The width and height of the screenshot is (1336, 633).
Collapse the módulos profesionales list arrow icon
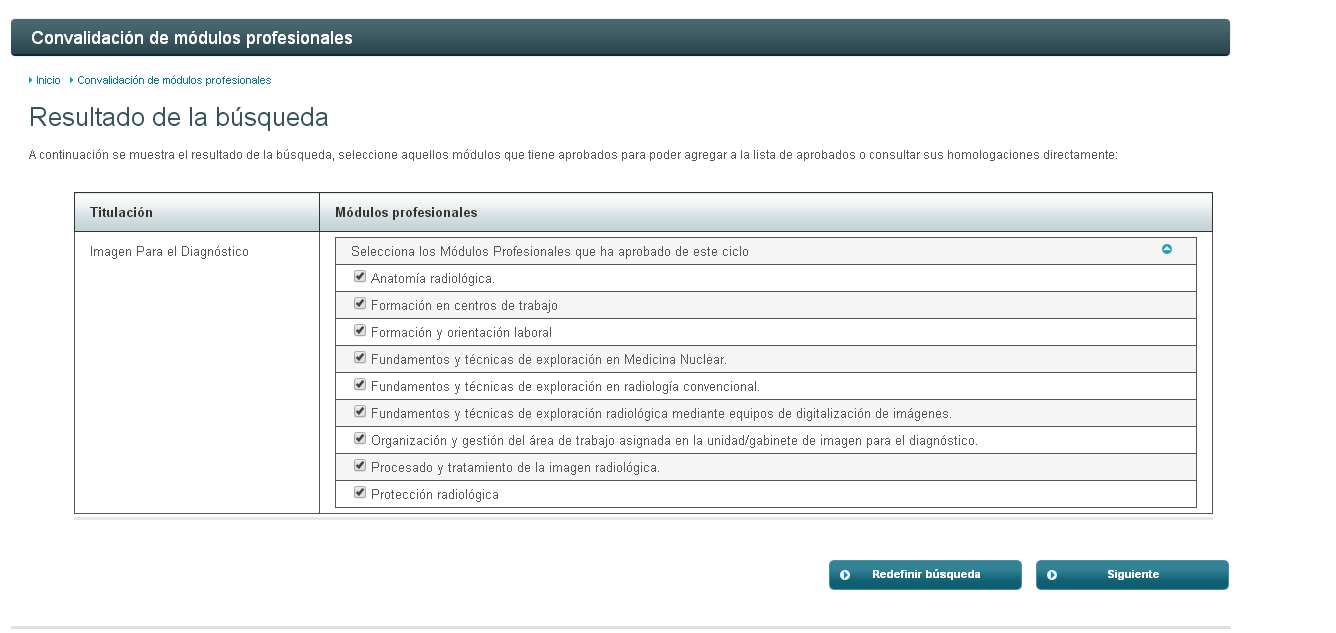click(1166, 250)
